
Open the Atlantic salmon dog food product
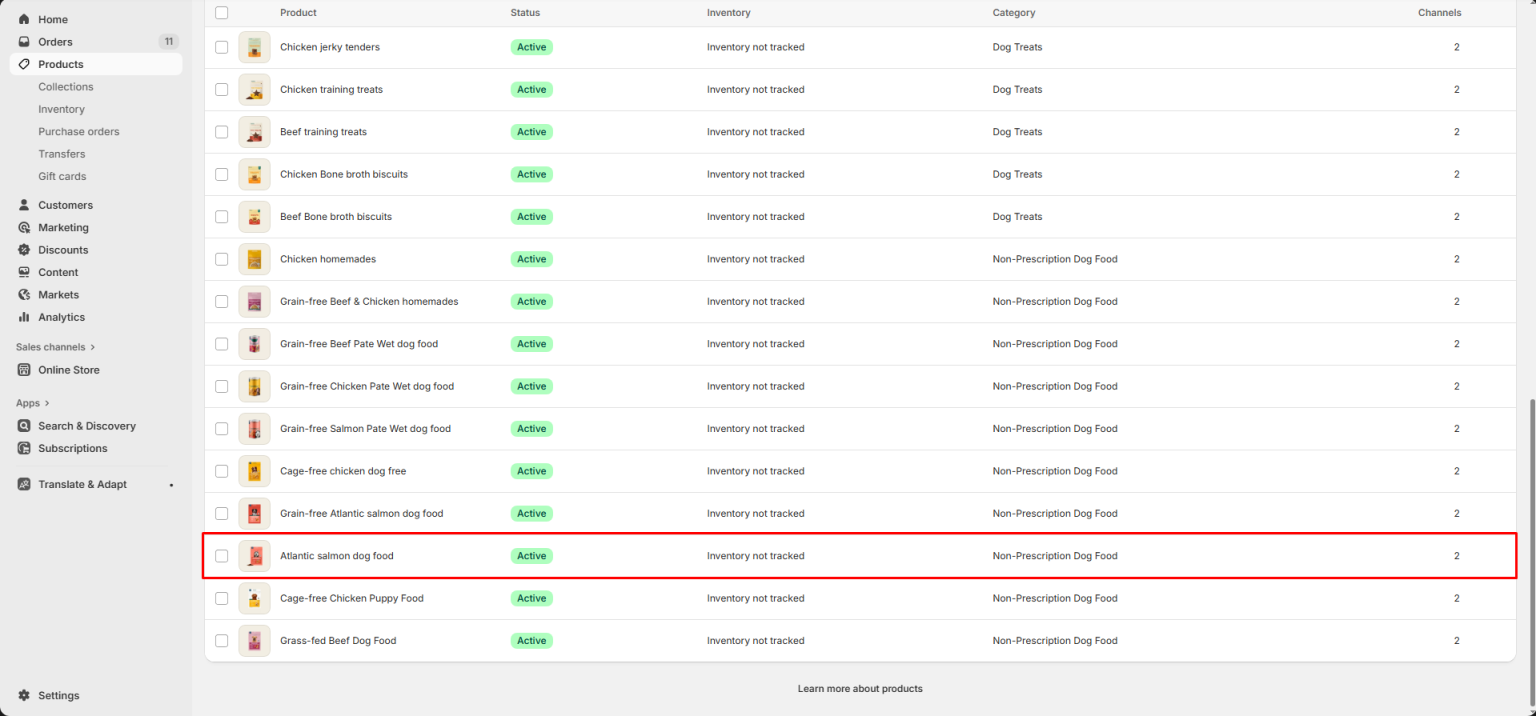click(337, 555)
